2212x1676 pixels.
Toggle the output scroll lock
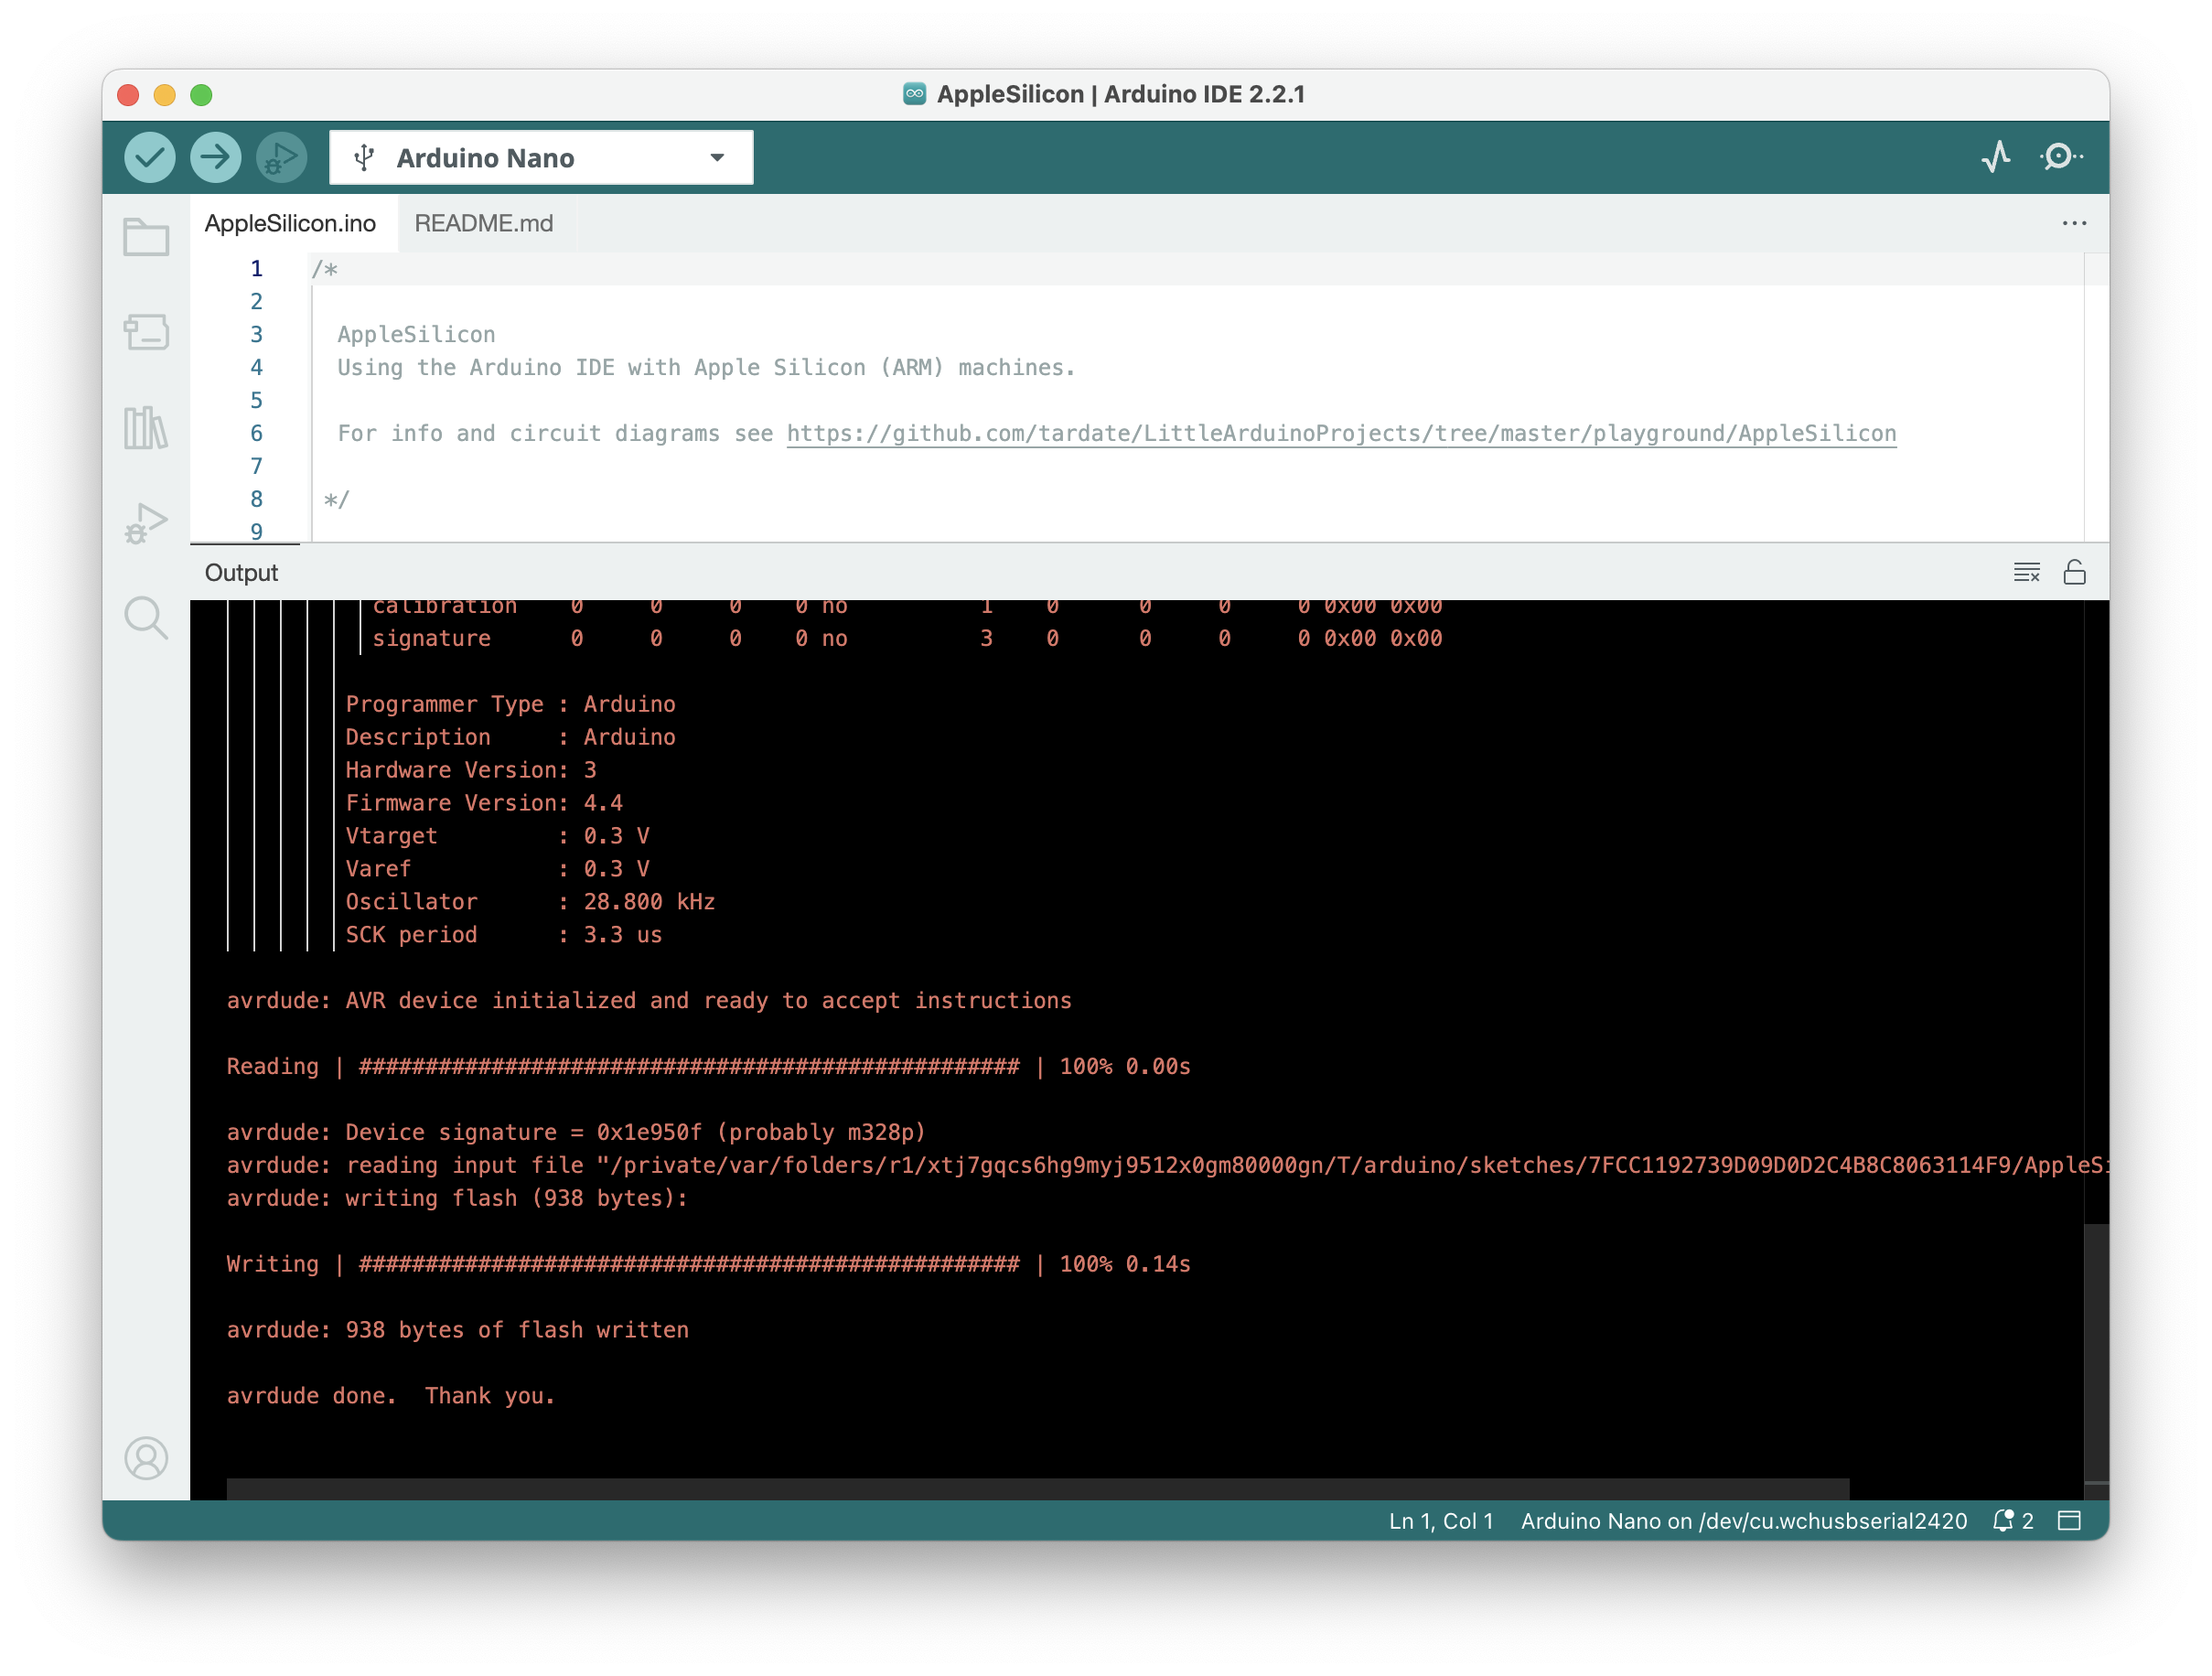2074,572
